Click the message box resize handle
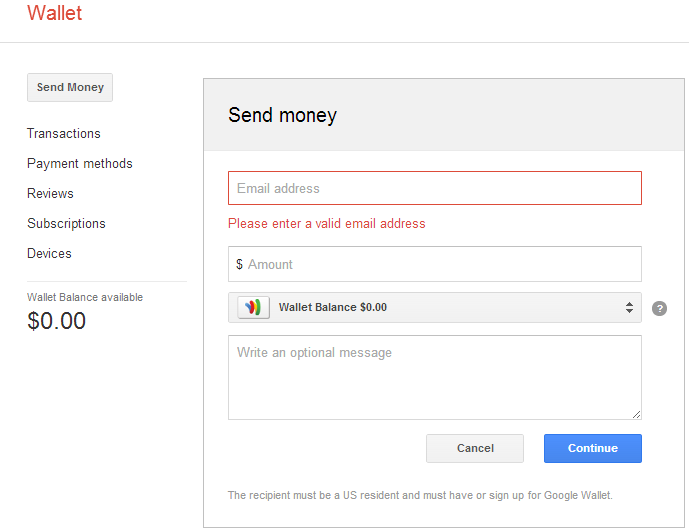This screenshot has width=689, height=532. point(636,414)
